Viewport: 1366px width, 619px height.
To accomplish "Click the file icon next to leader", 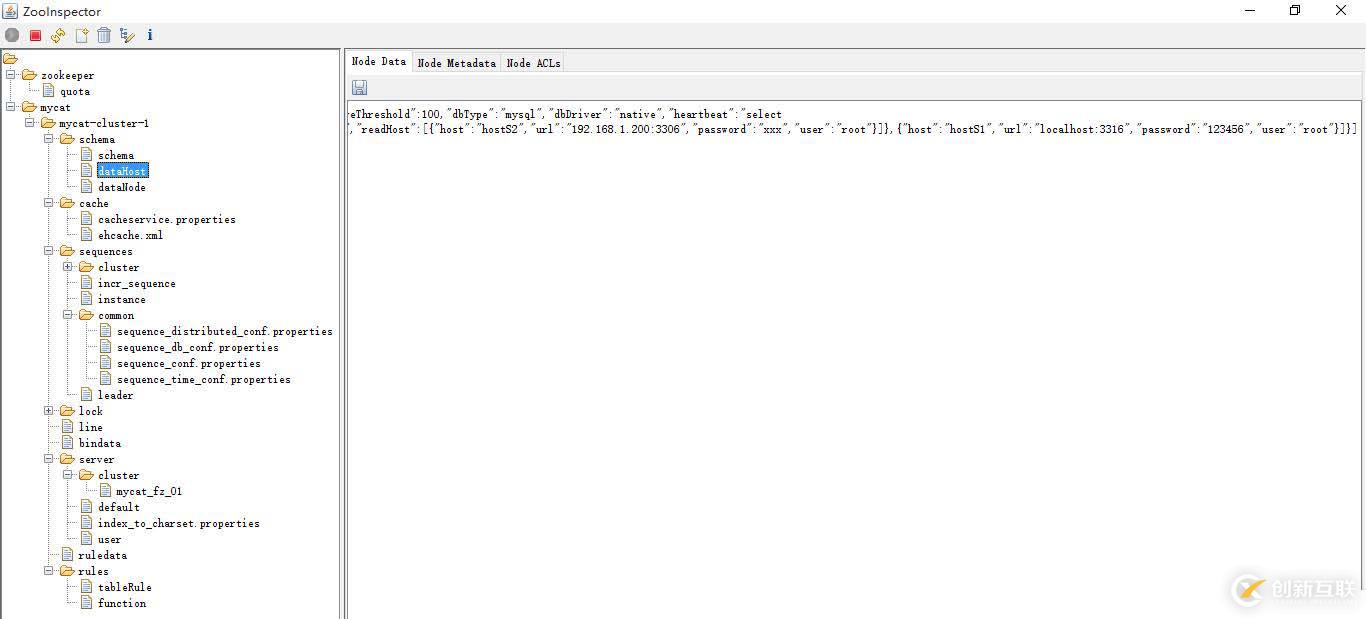I will [87, 395].
